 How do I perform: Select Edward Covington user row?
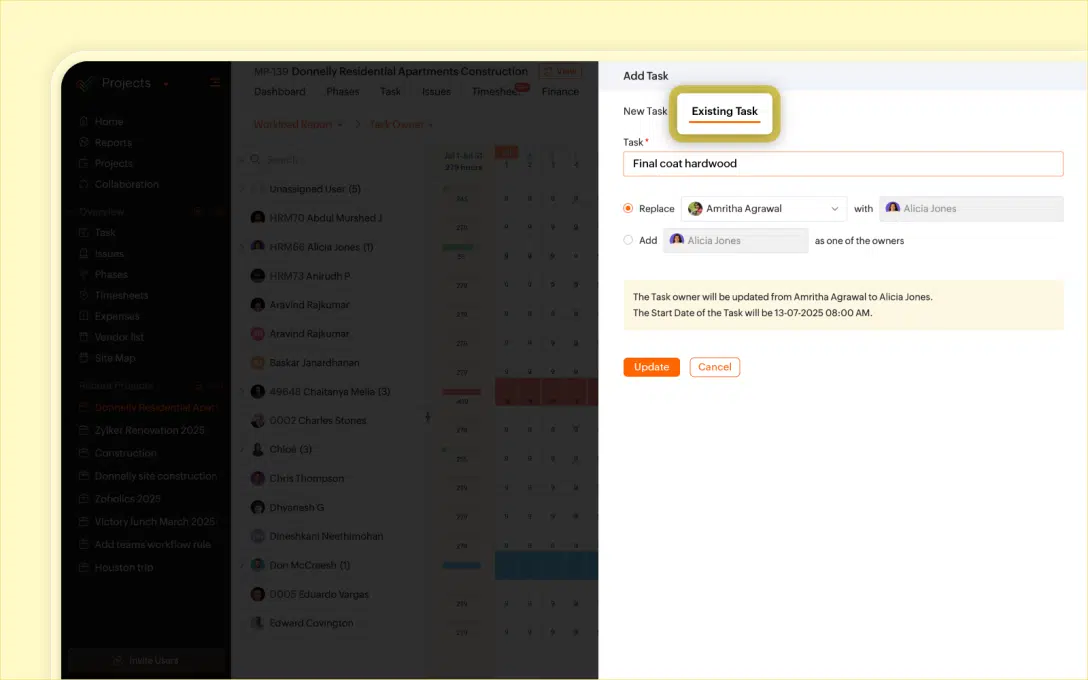pyautogui.click(x=312, y=623)
